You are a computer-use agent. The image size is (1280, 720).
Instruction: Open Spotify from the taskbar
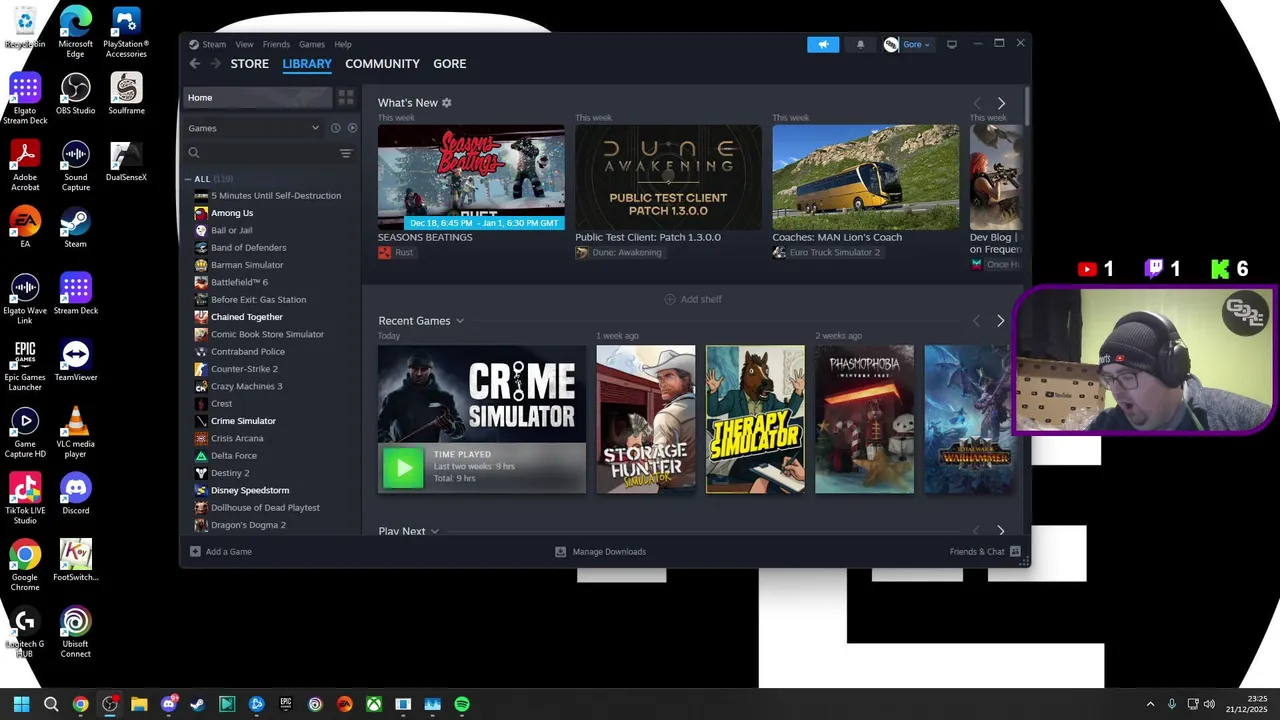[x=462, y=704]
